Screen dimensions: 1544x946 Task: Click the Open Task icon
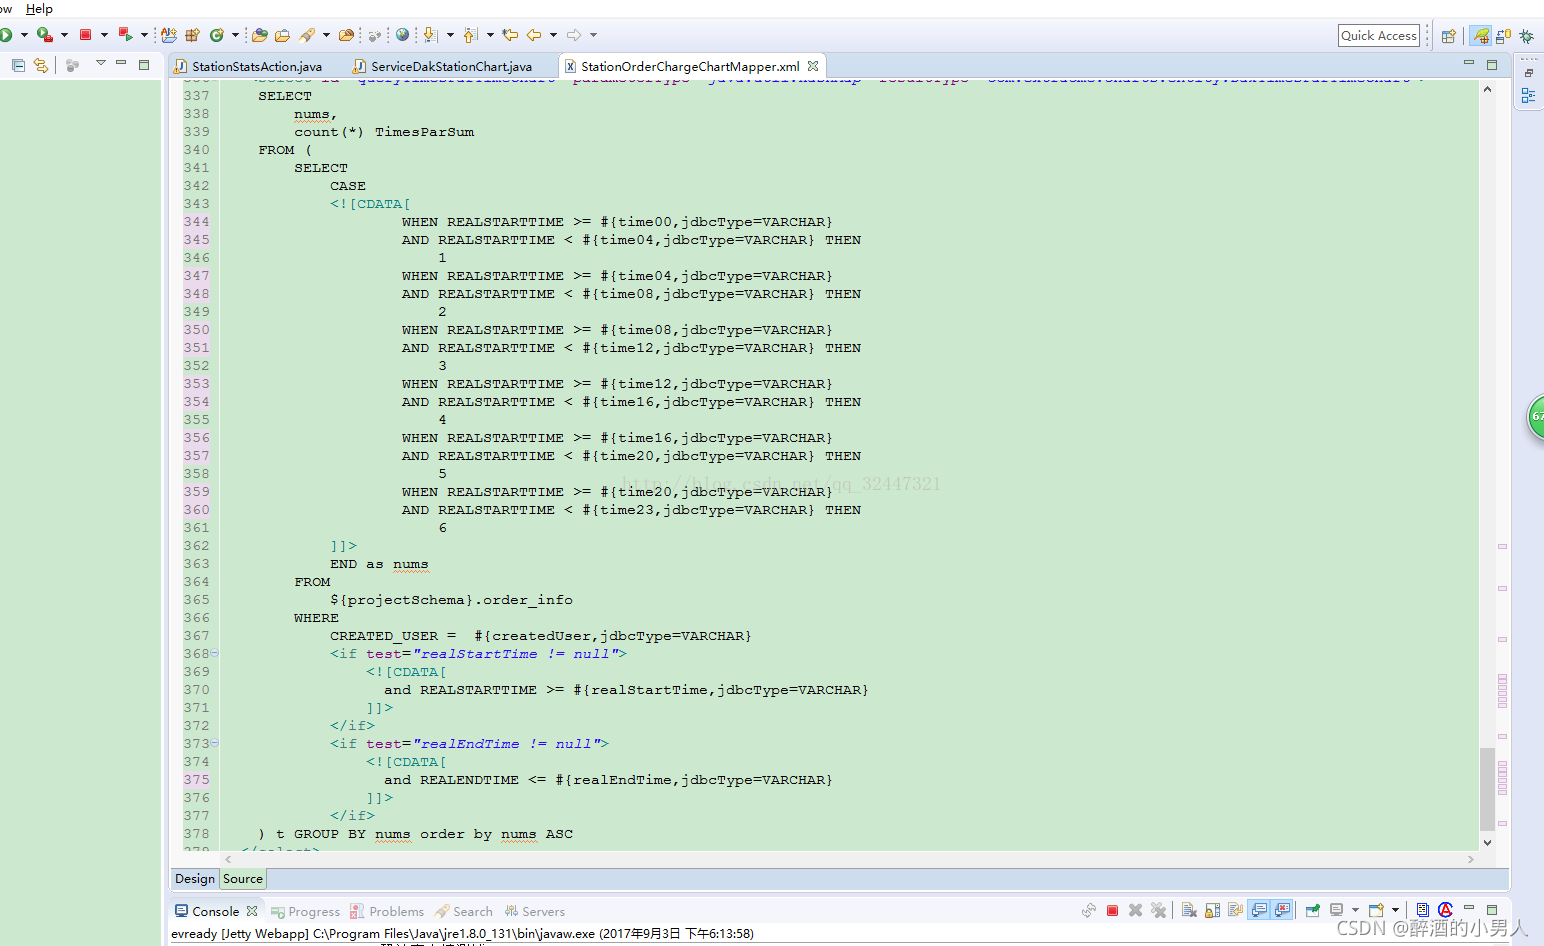[x=283, y=35]
